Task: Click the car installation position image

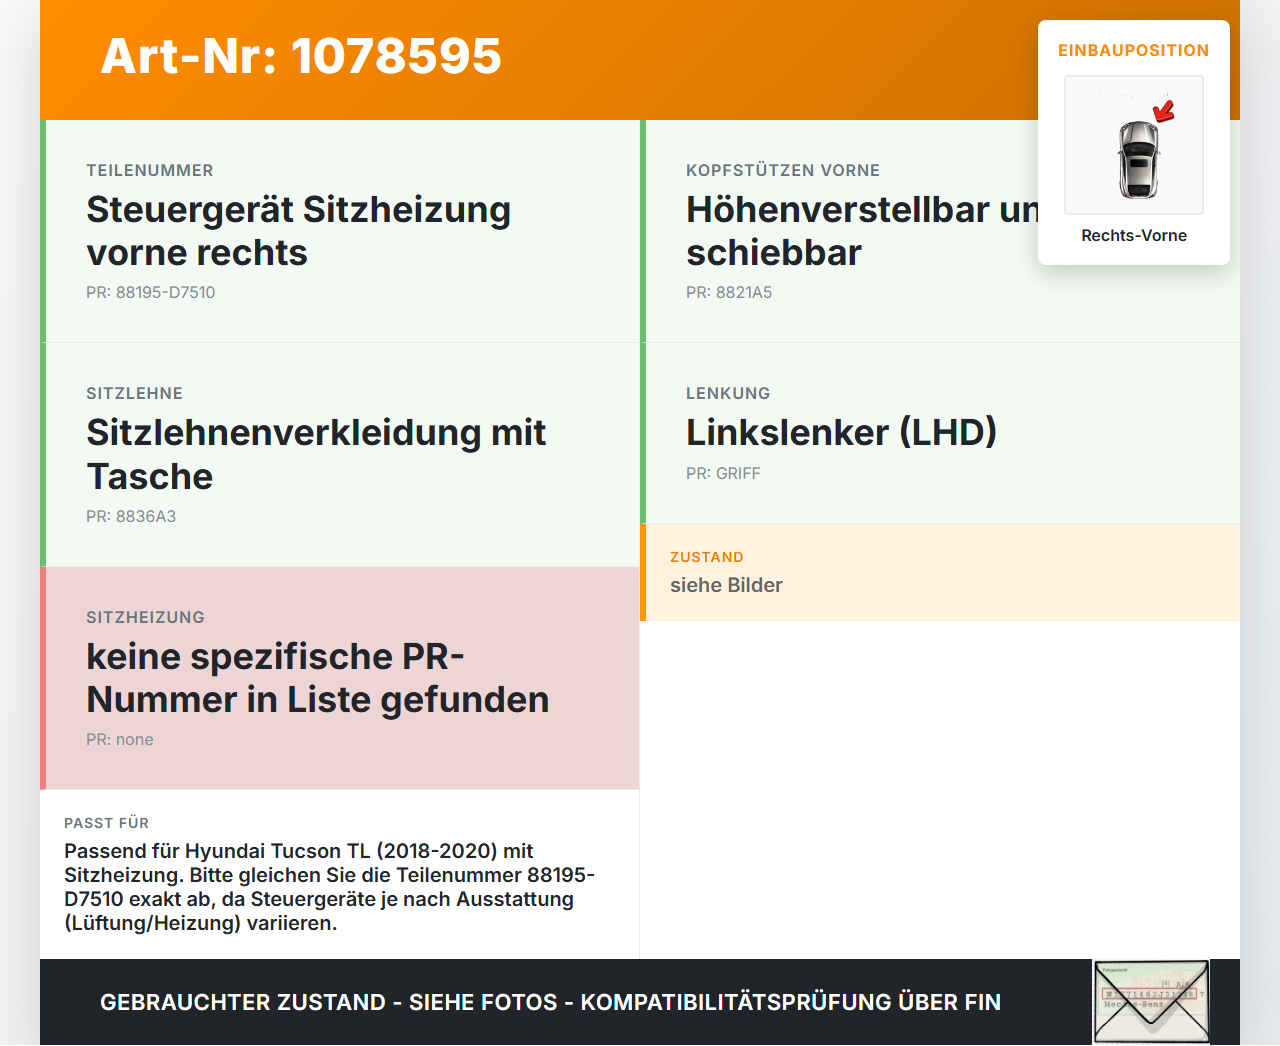Action: click(x=1134, y=145)
